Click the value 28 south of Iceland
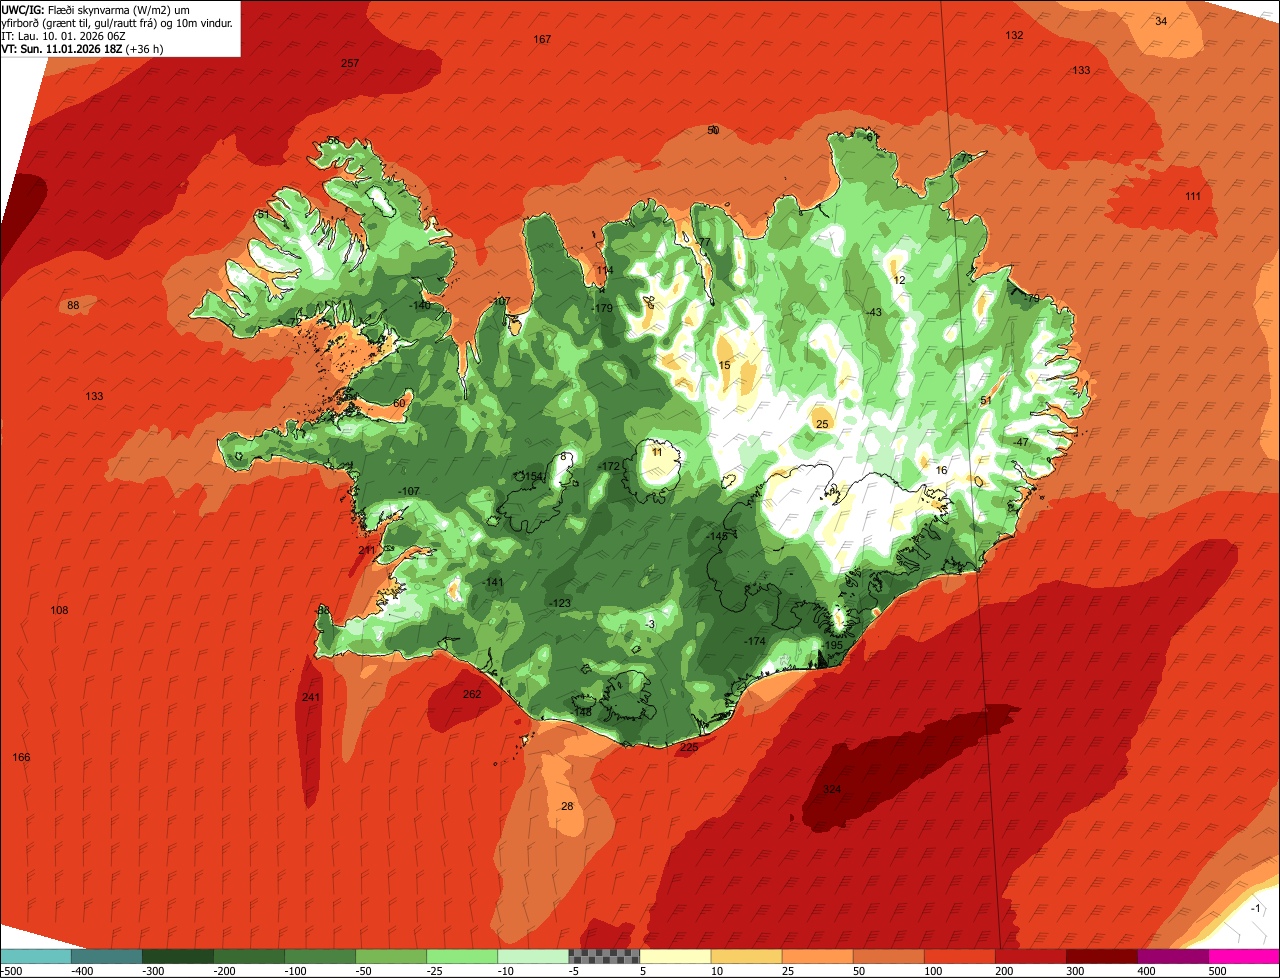Image resolution: width=1280 pixels, height=978 pixels. (x=567, y=806)
